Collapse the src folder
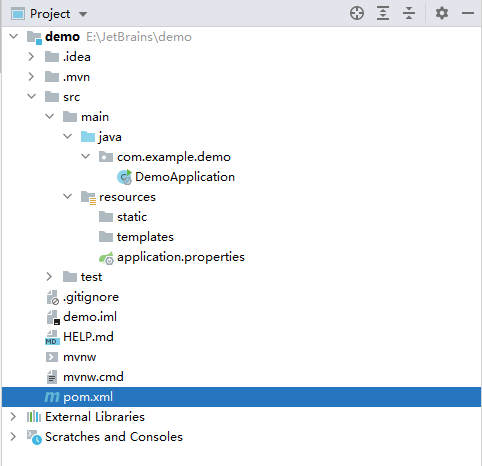 point(32,96)
